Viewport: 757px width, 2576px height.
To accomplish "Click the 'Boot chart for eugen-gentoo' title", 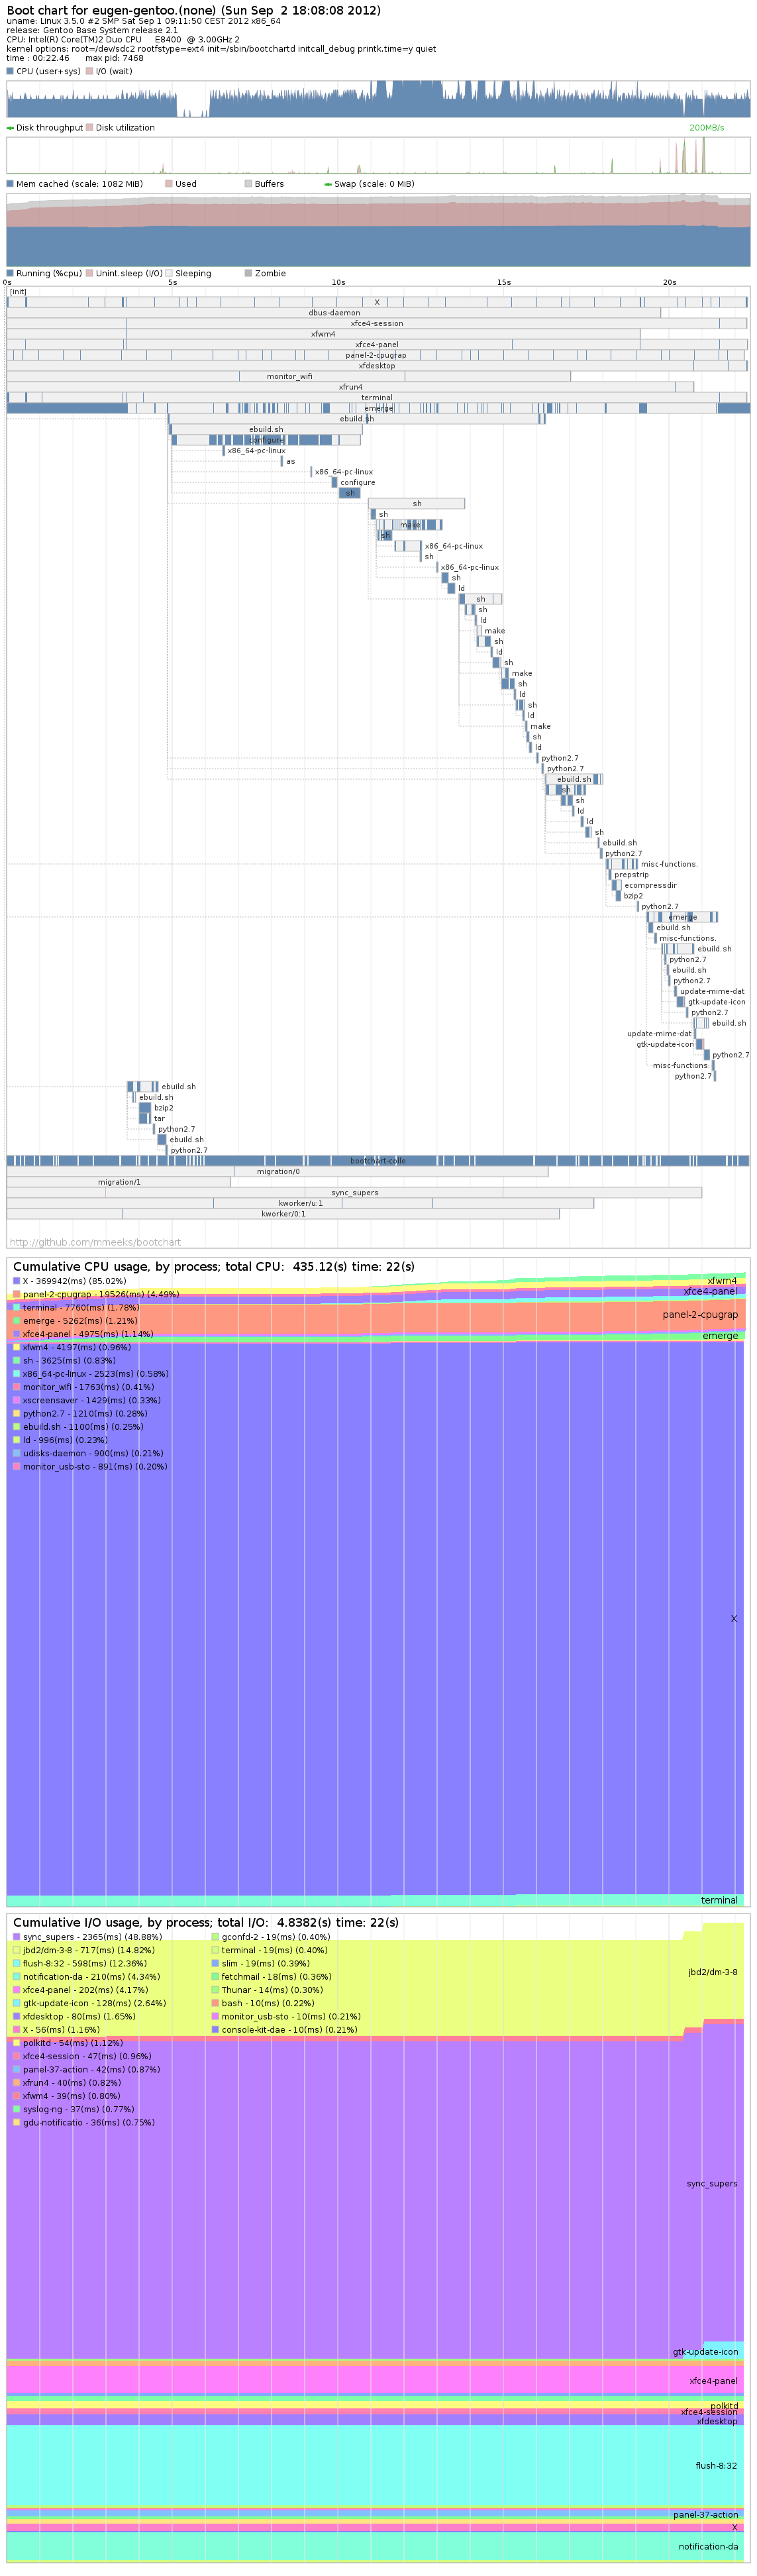I will pos(193,10).
